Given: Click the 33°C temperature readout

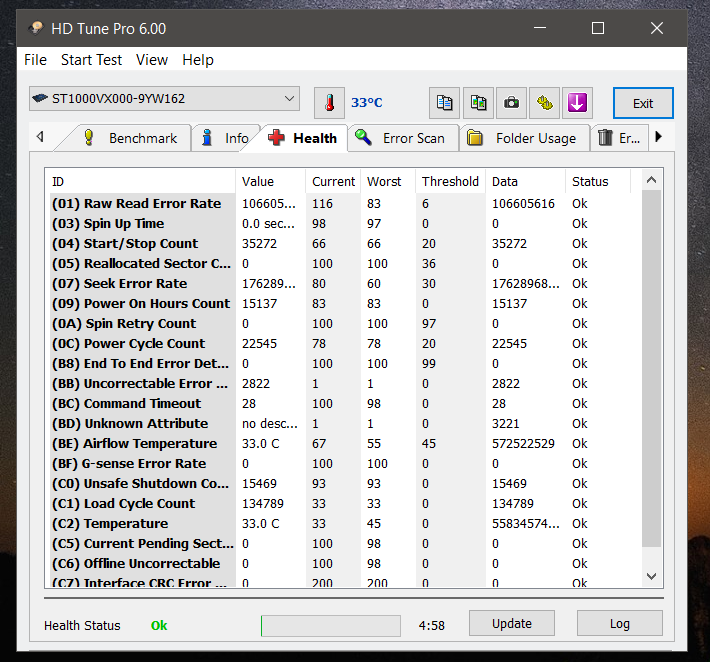Looking at the screenshot, I should (366, 103).
